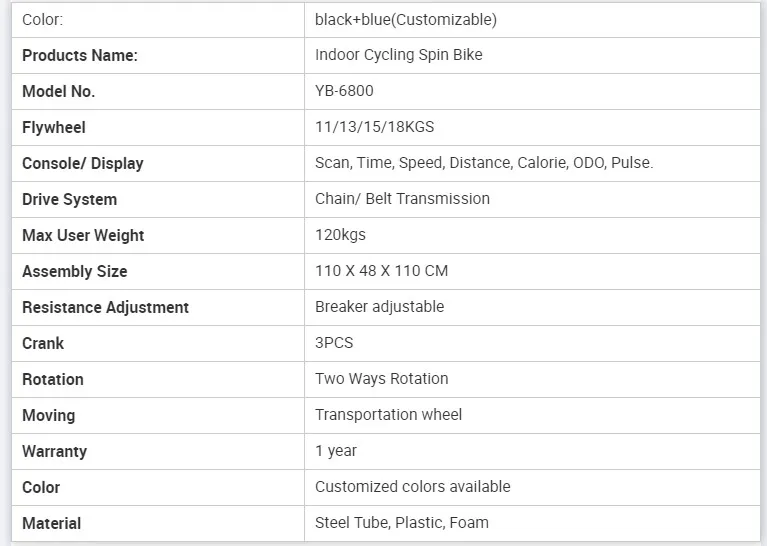Click the 'Resistance Adjustment' label
This screenshot has height=546, width=767.
(x=106, y=307)
